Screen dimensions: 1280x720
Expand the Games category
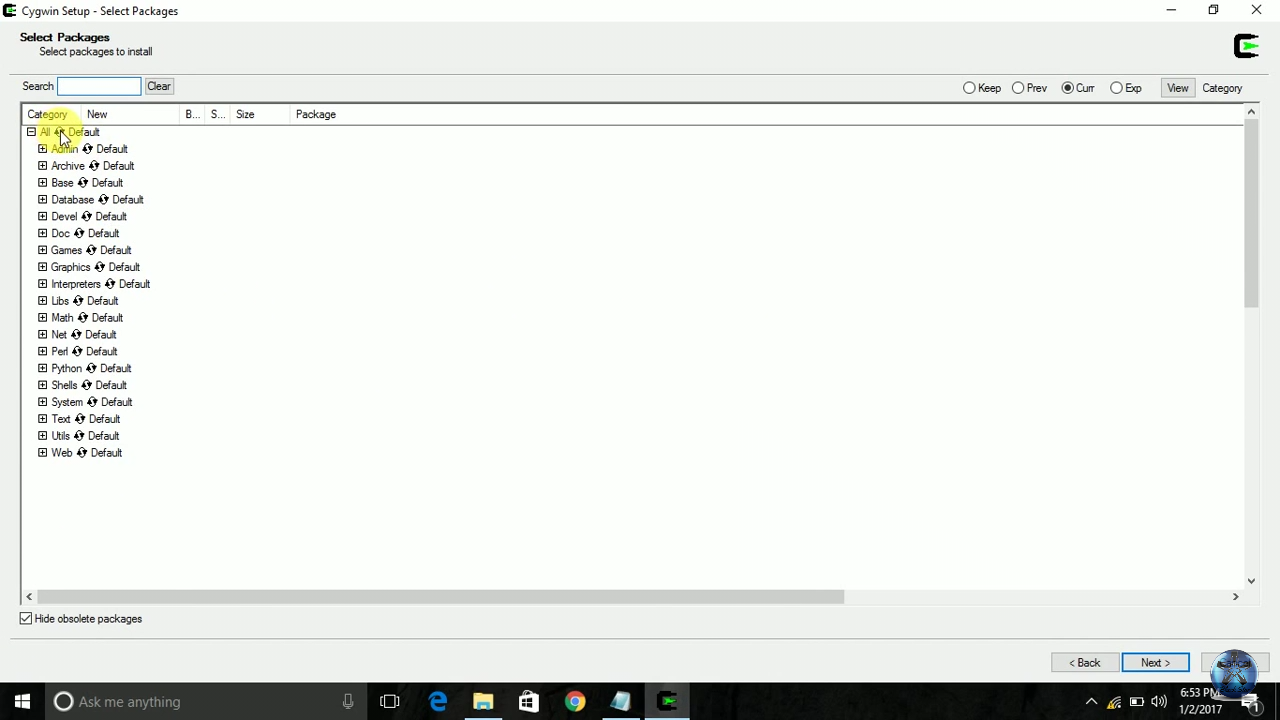(x=42, y=251)
